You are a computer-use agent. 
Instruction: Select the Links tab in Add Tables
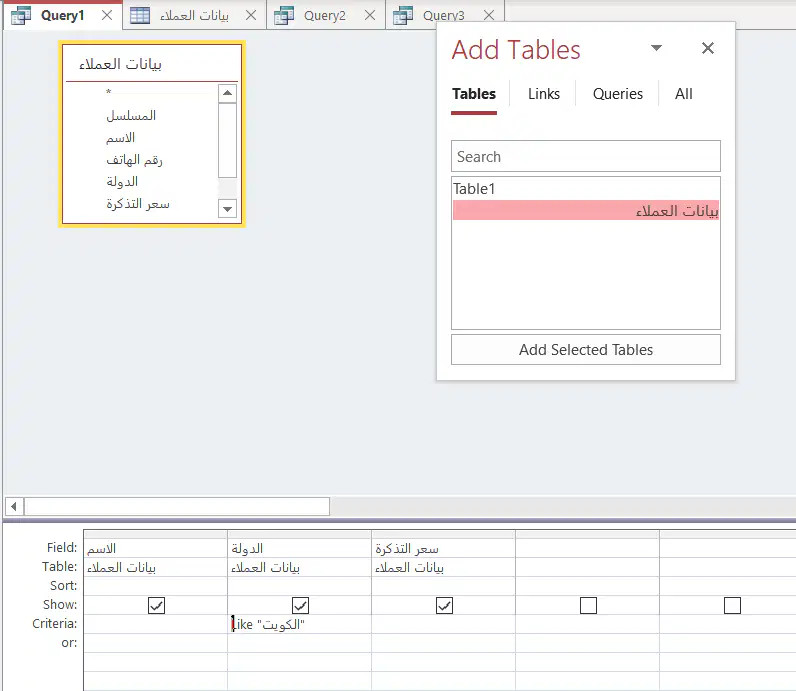(x=544, y=94)
